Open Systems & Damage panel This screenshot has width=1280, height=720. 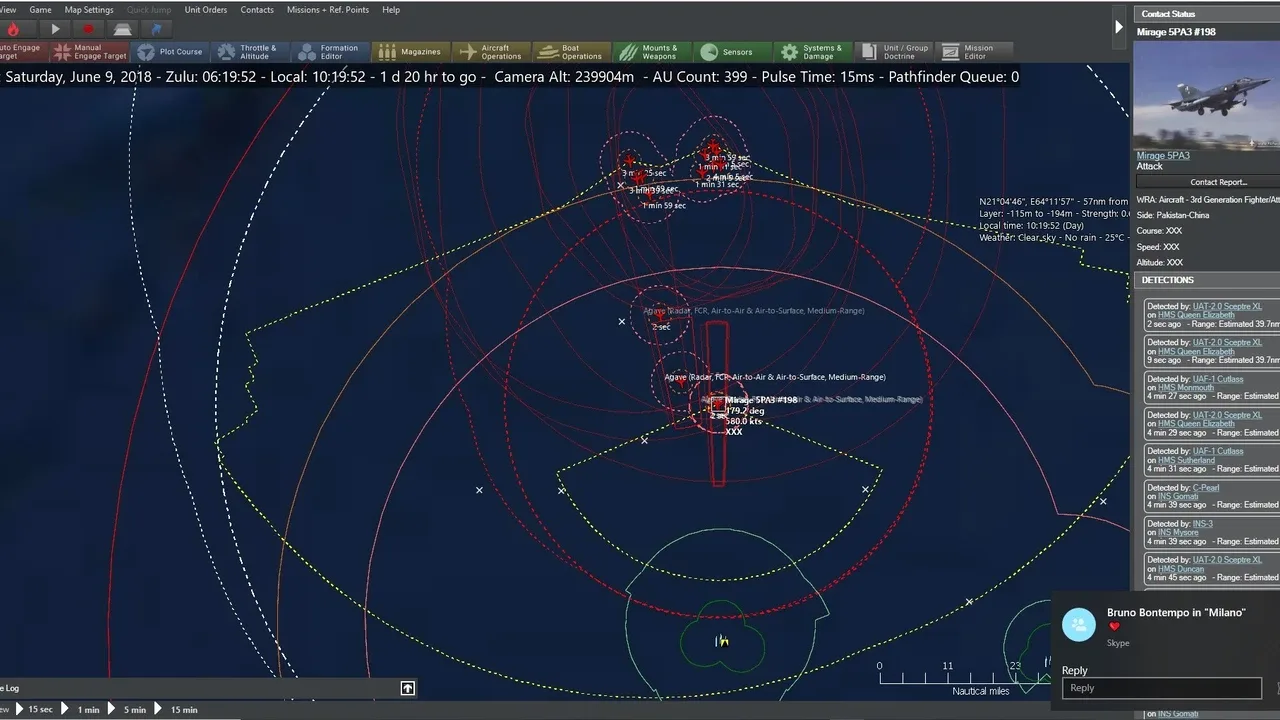[811, 52]
